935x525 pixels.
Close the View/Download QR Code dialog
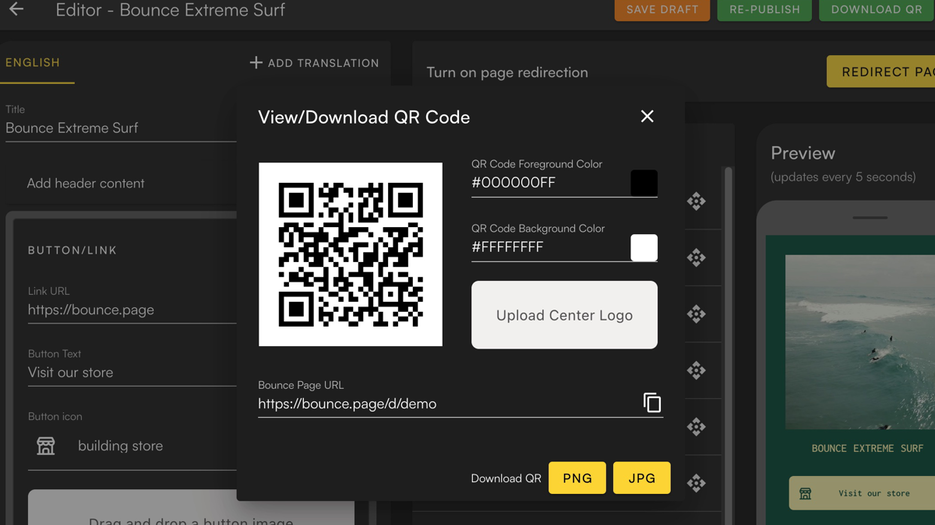tap(647, 116)
